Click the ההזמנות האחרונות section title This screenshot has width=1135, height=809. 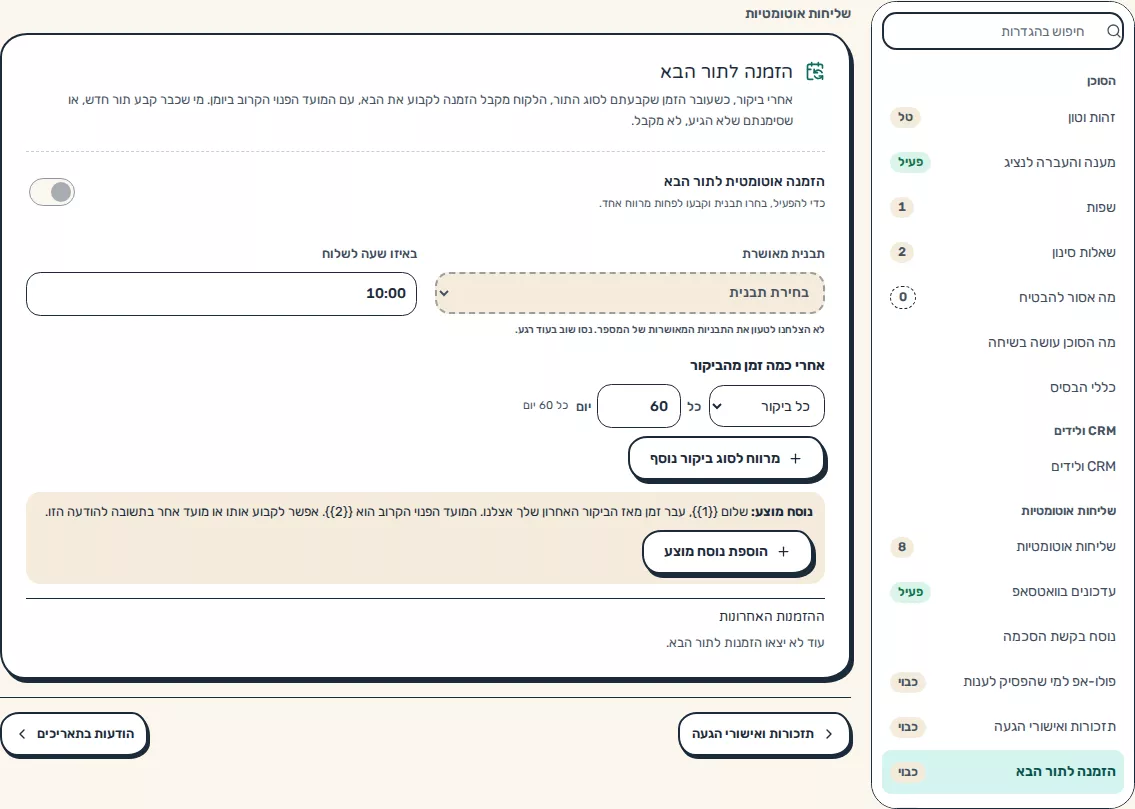(x=772, y=617)
